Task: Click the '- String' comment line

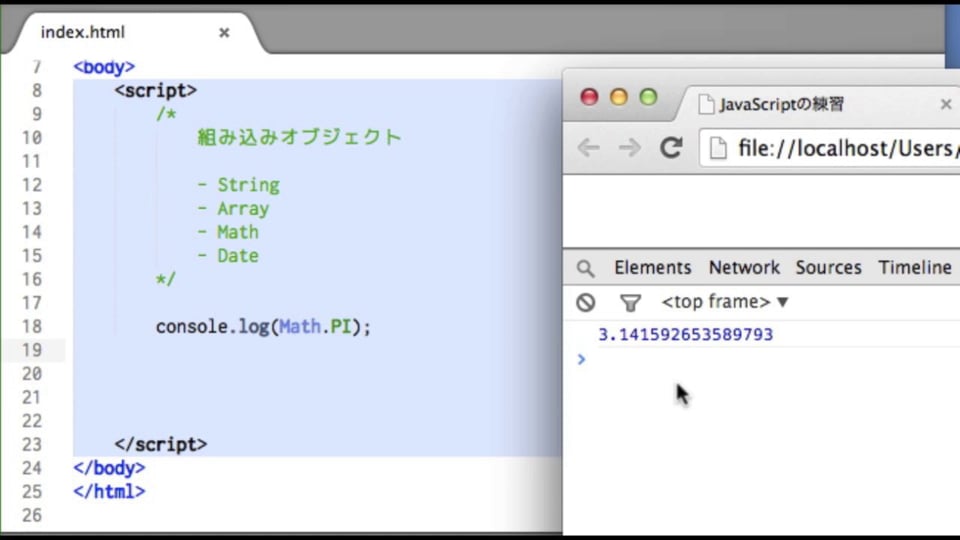Action: (238, 185)
